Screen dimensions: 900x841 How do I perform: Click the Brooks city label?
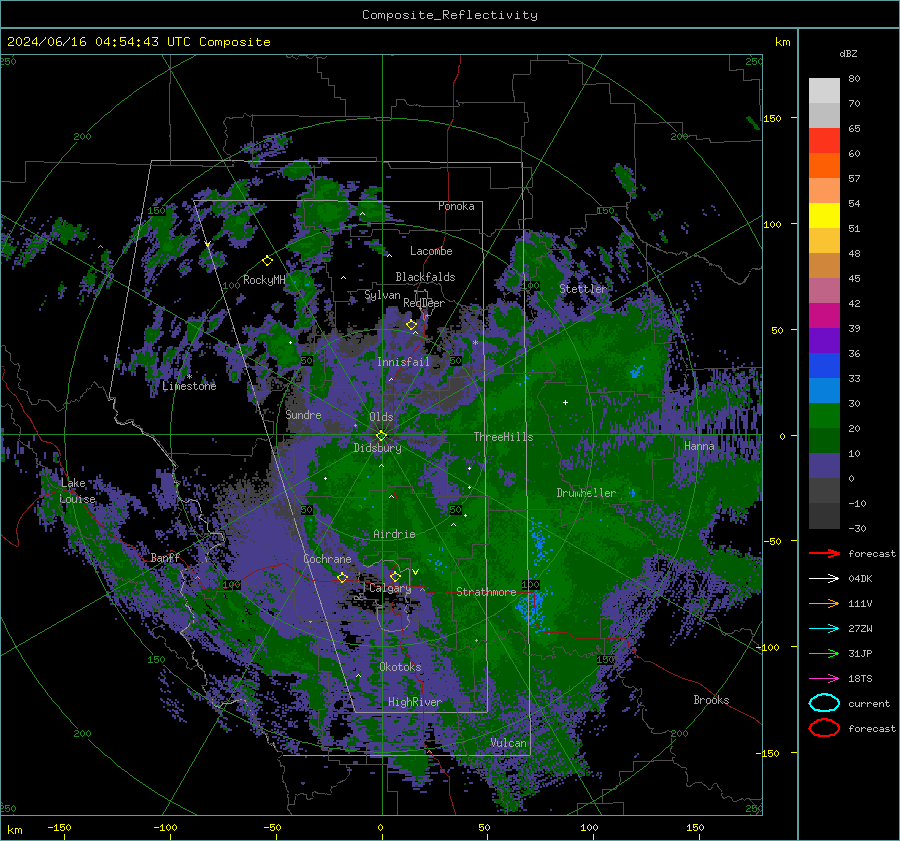click(711, 700)
